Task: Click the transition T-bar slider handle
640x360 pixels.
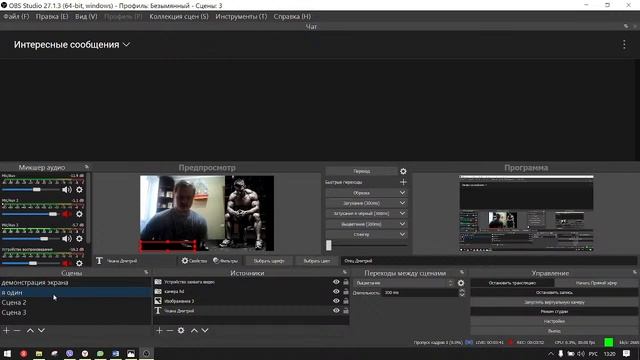Action: pos(329,245)
